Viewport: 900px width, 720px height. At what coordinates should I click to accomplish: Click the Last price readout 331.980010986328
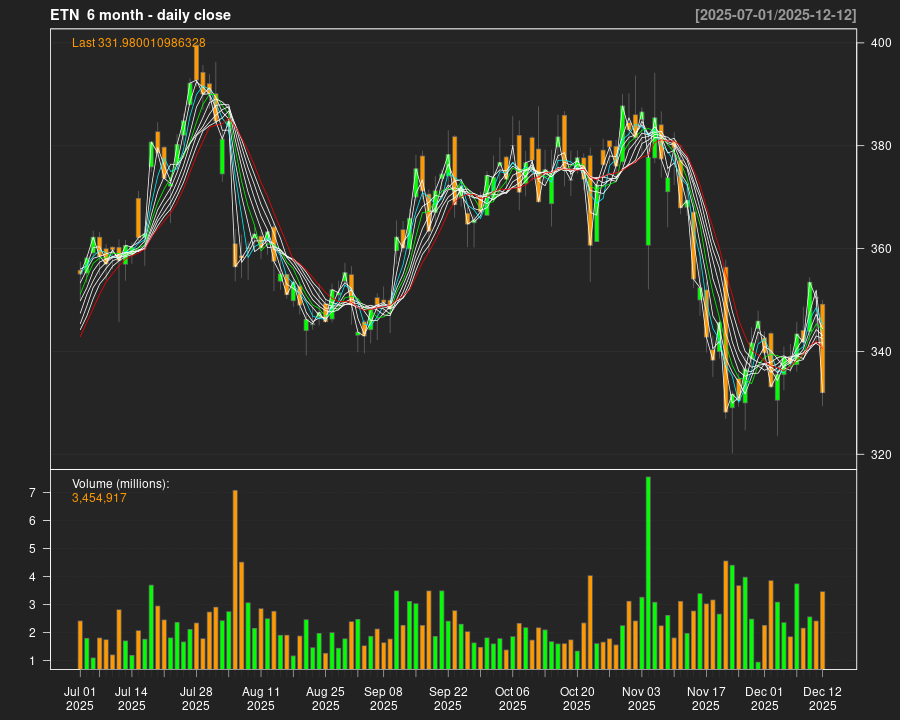click(x=138, y=43)
